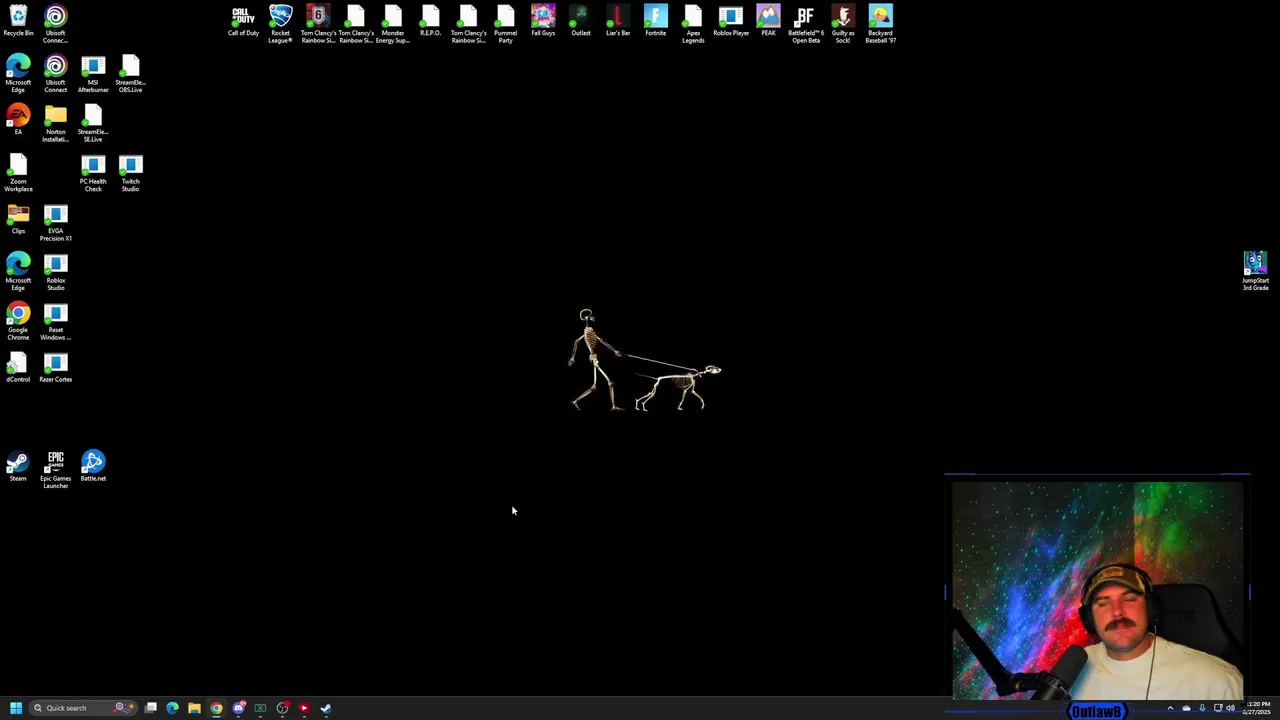
Task: Select the Roblox Studio desktop shortcut
Action: coord(55,272)
